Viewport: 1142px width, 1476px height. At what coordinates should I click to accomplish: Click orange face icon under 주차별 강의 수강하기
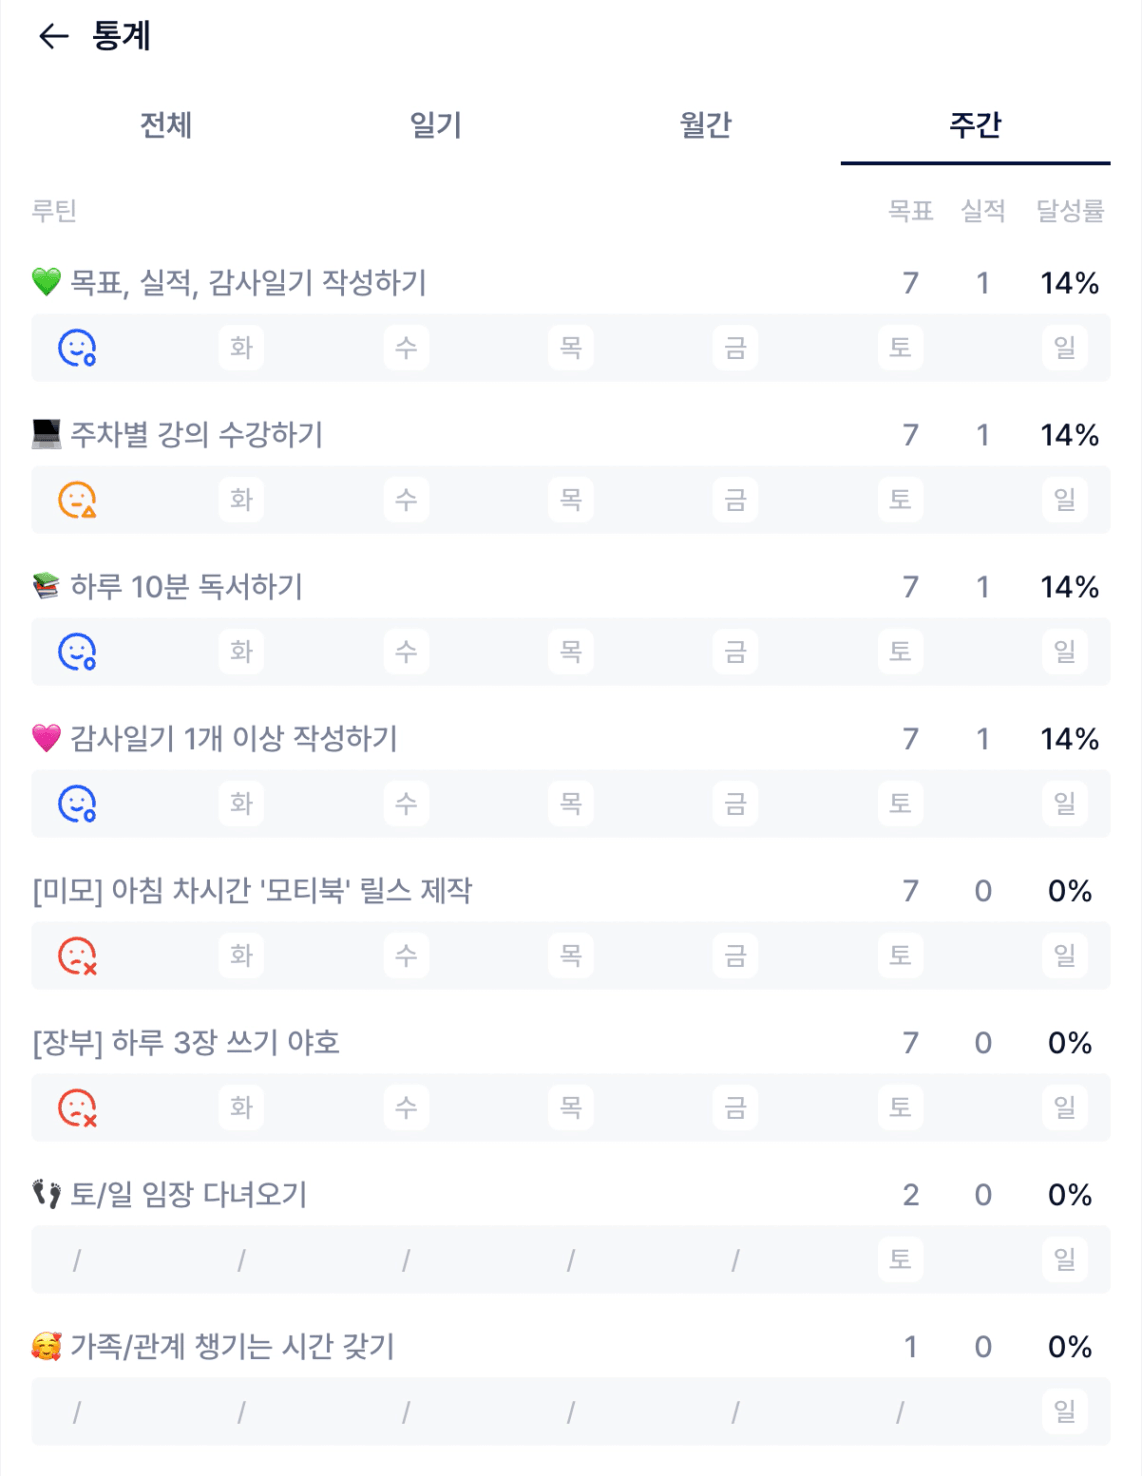[77, 500]
